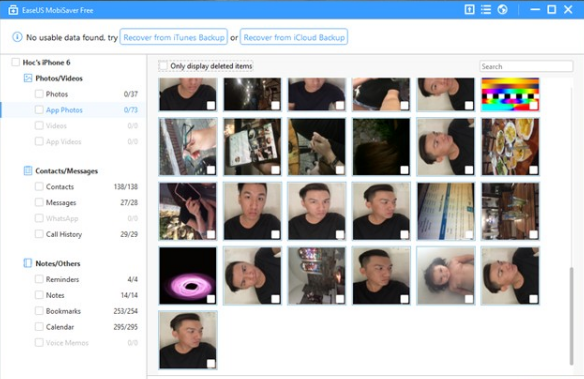Screen dimensions: 584x379
Task: Select the Notes/Others category icon
Action: tap(28, 263)
